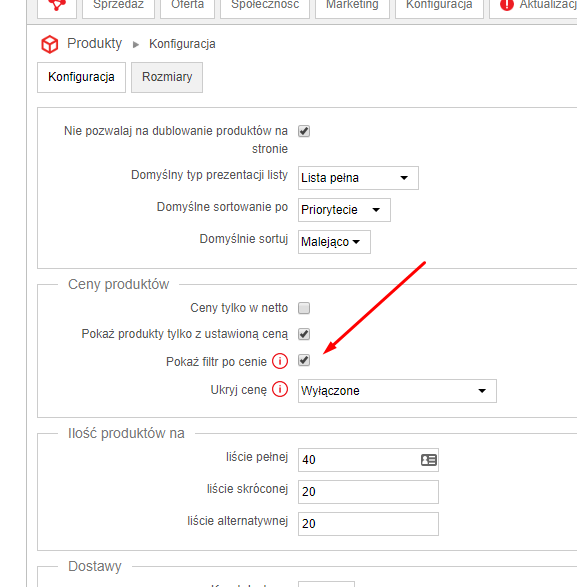The height and width of the screenshot is (587, 577).
Task: Click the Produkty breadcrumb link
Action: tap(94, 43)
